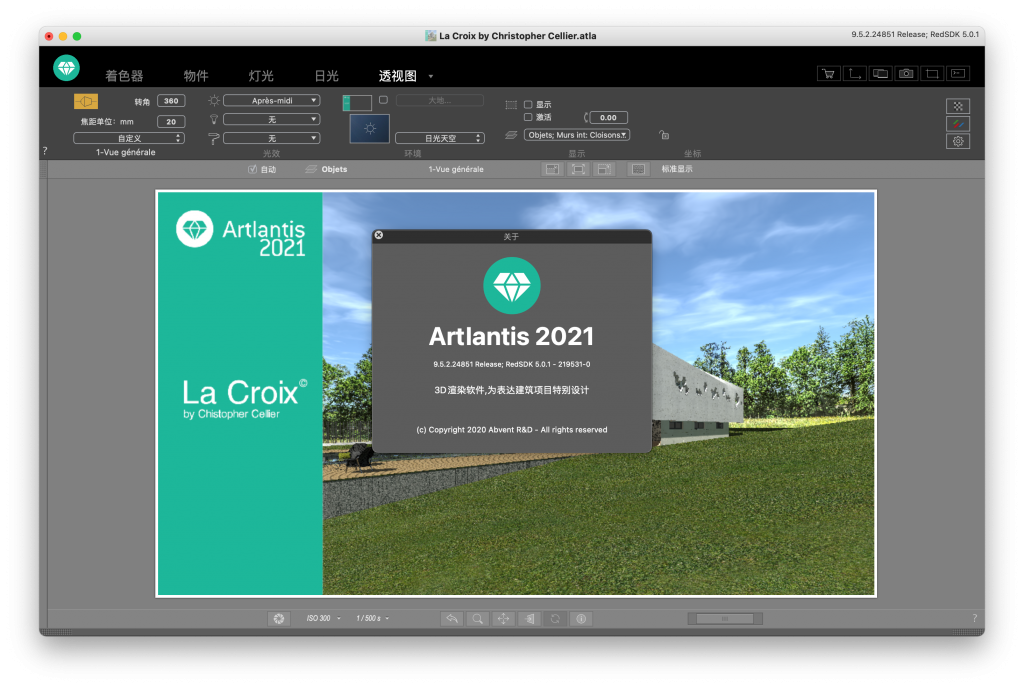Click the unlocked padlock coordinates icon
This screenshot has height=688, width=1024.
[664, 135]
